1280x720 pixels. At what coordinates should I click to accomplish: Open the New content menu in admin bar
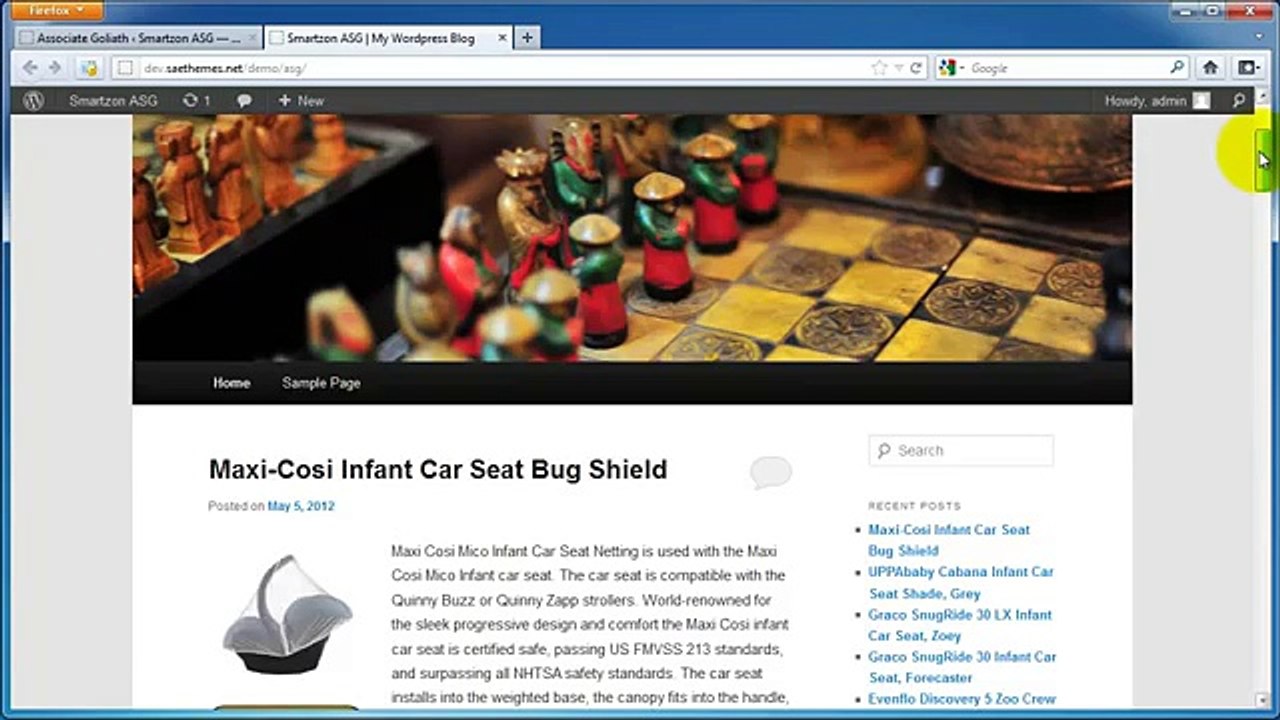click(301, 101)
